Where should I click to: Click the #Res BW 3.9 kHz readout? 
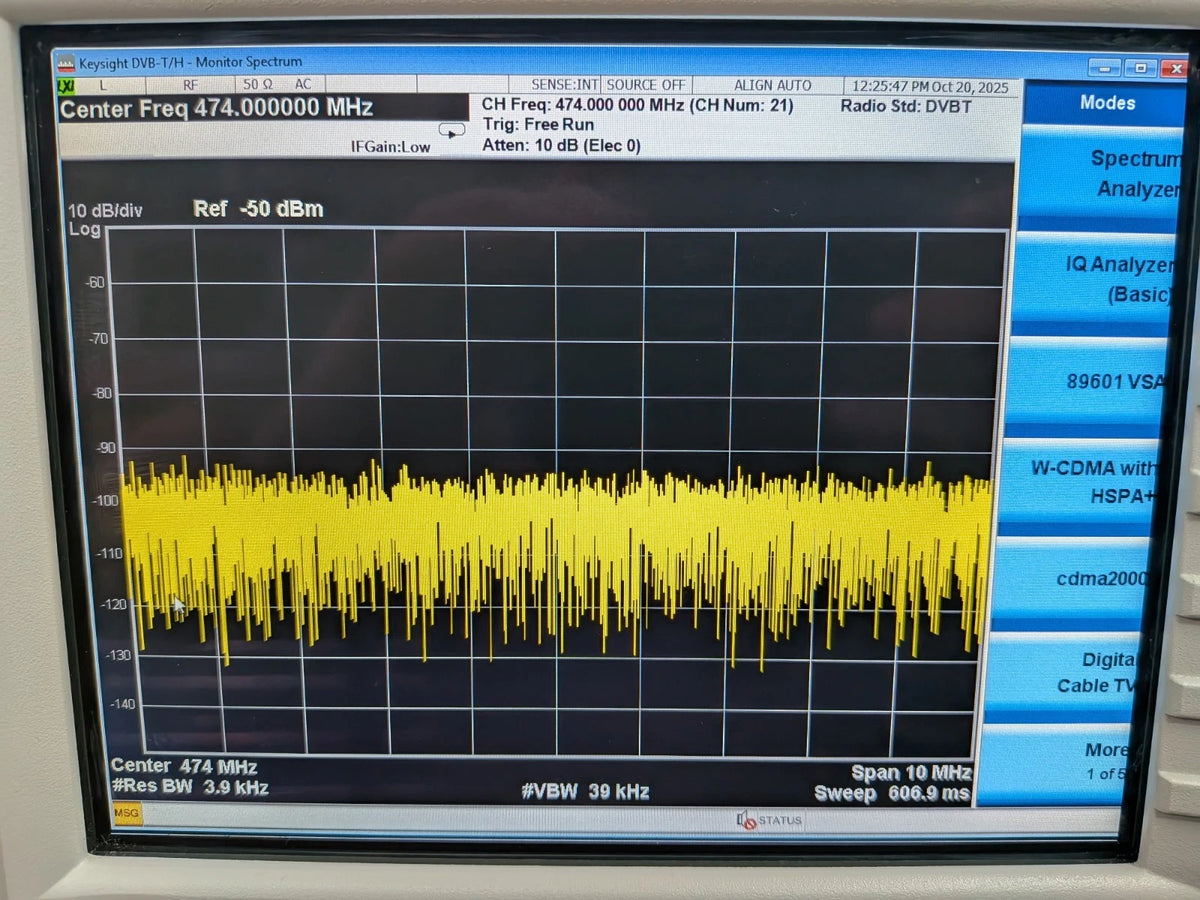point(190,787)
